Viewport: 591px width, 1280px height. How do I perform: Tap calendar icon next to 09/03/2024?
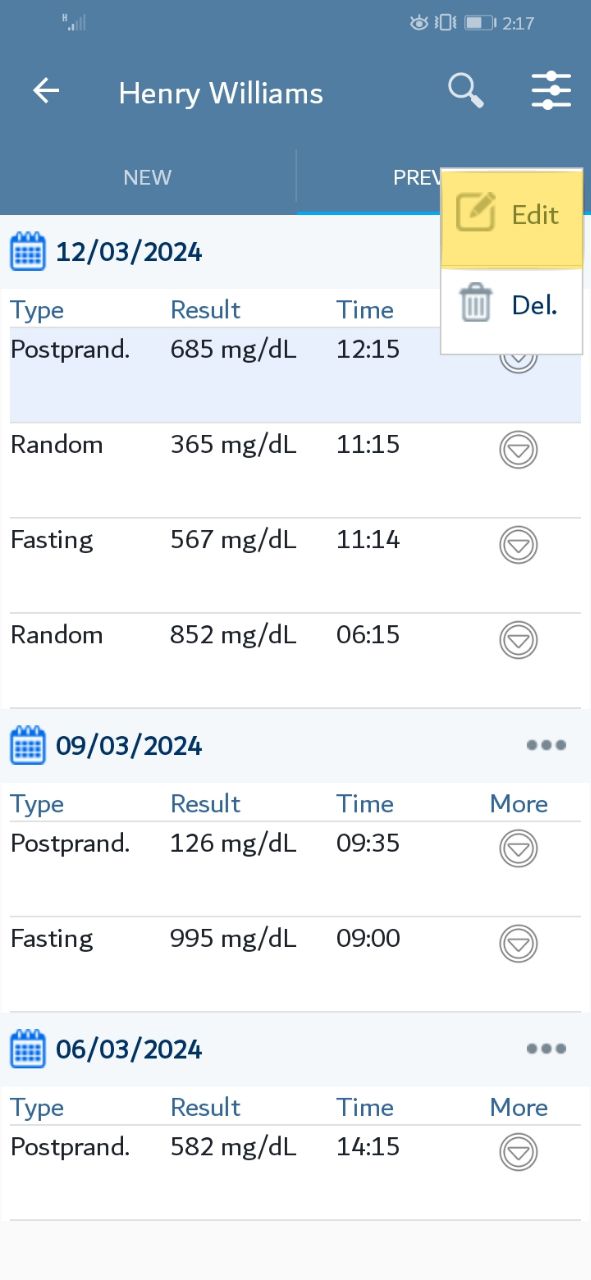[28, 746]
